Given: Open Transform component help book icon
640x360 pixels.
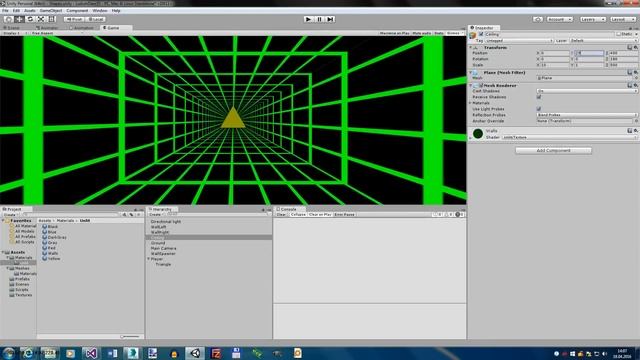Looking at the screenshot, I should (x=629, y=48).
